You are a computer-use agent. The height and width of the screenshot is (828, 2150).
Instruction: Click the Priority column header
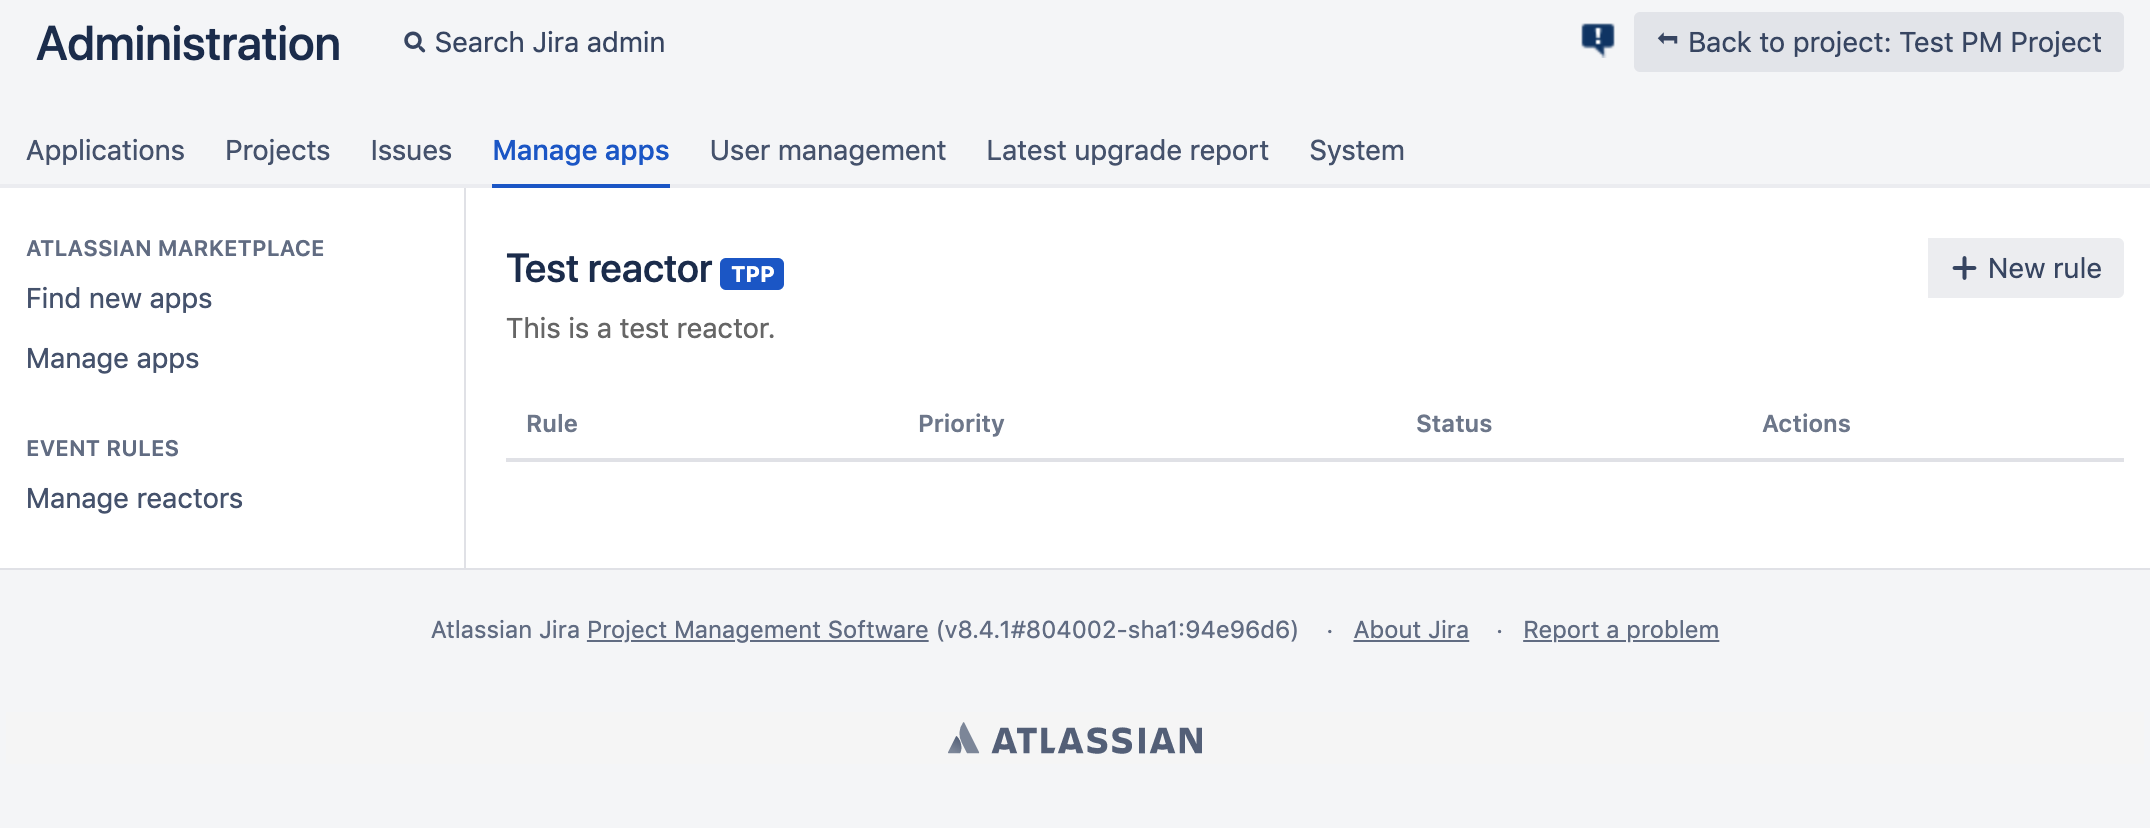961,423
